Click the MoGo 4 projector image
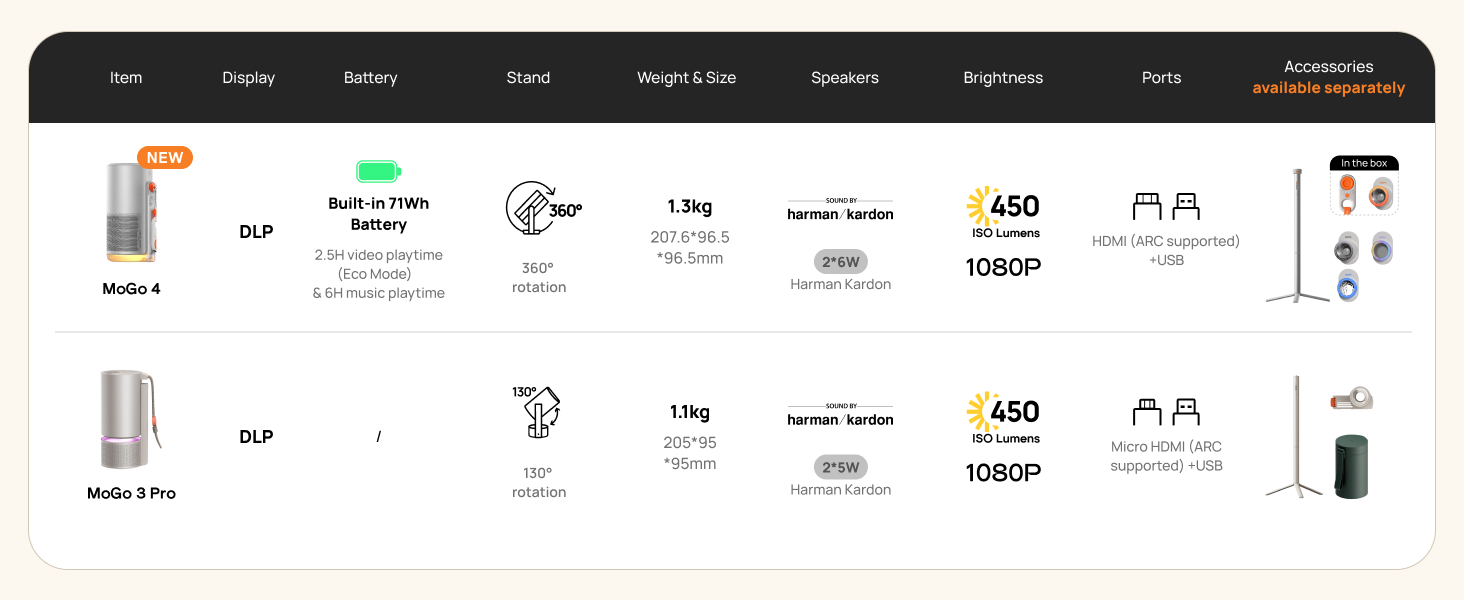Viewport: 1464px width, 600px height. pos(132,213)
